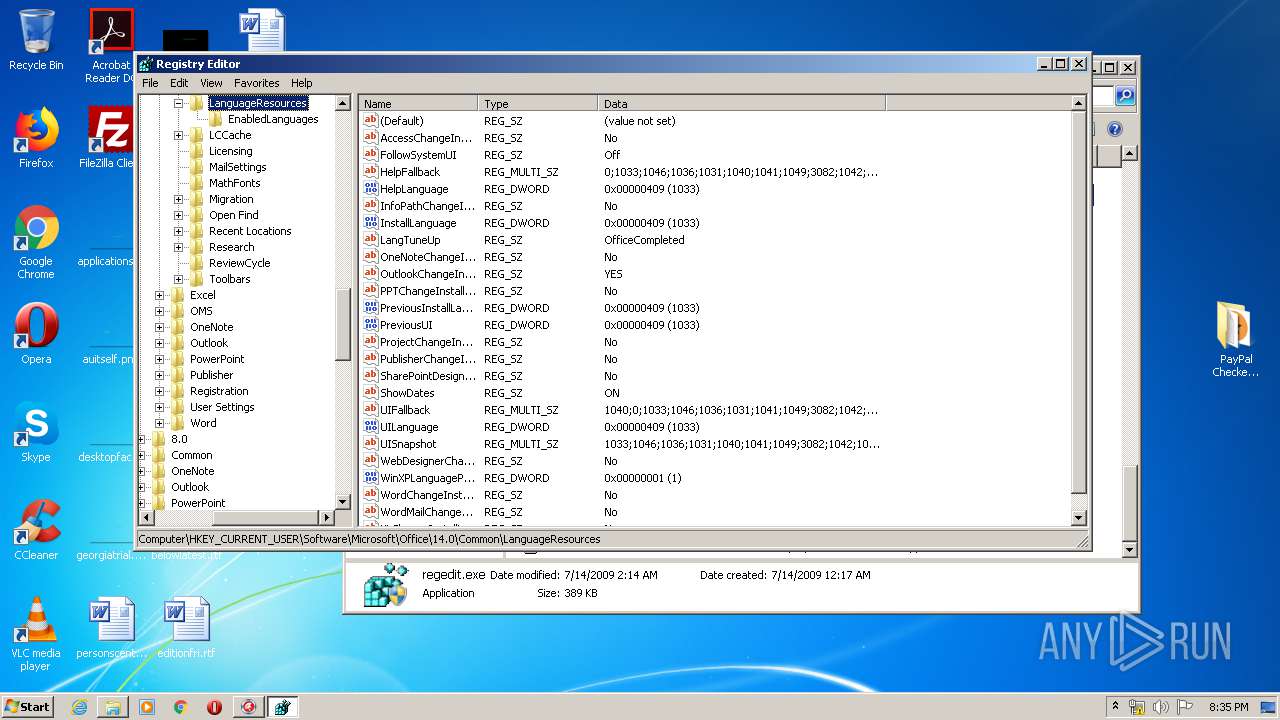Launch Firefox from the desktop
The width and height of the screenshot is (1280, 720).
(x=36, y=138)
